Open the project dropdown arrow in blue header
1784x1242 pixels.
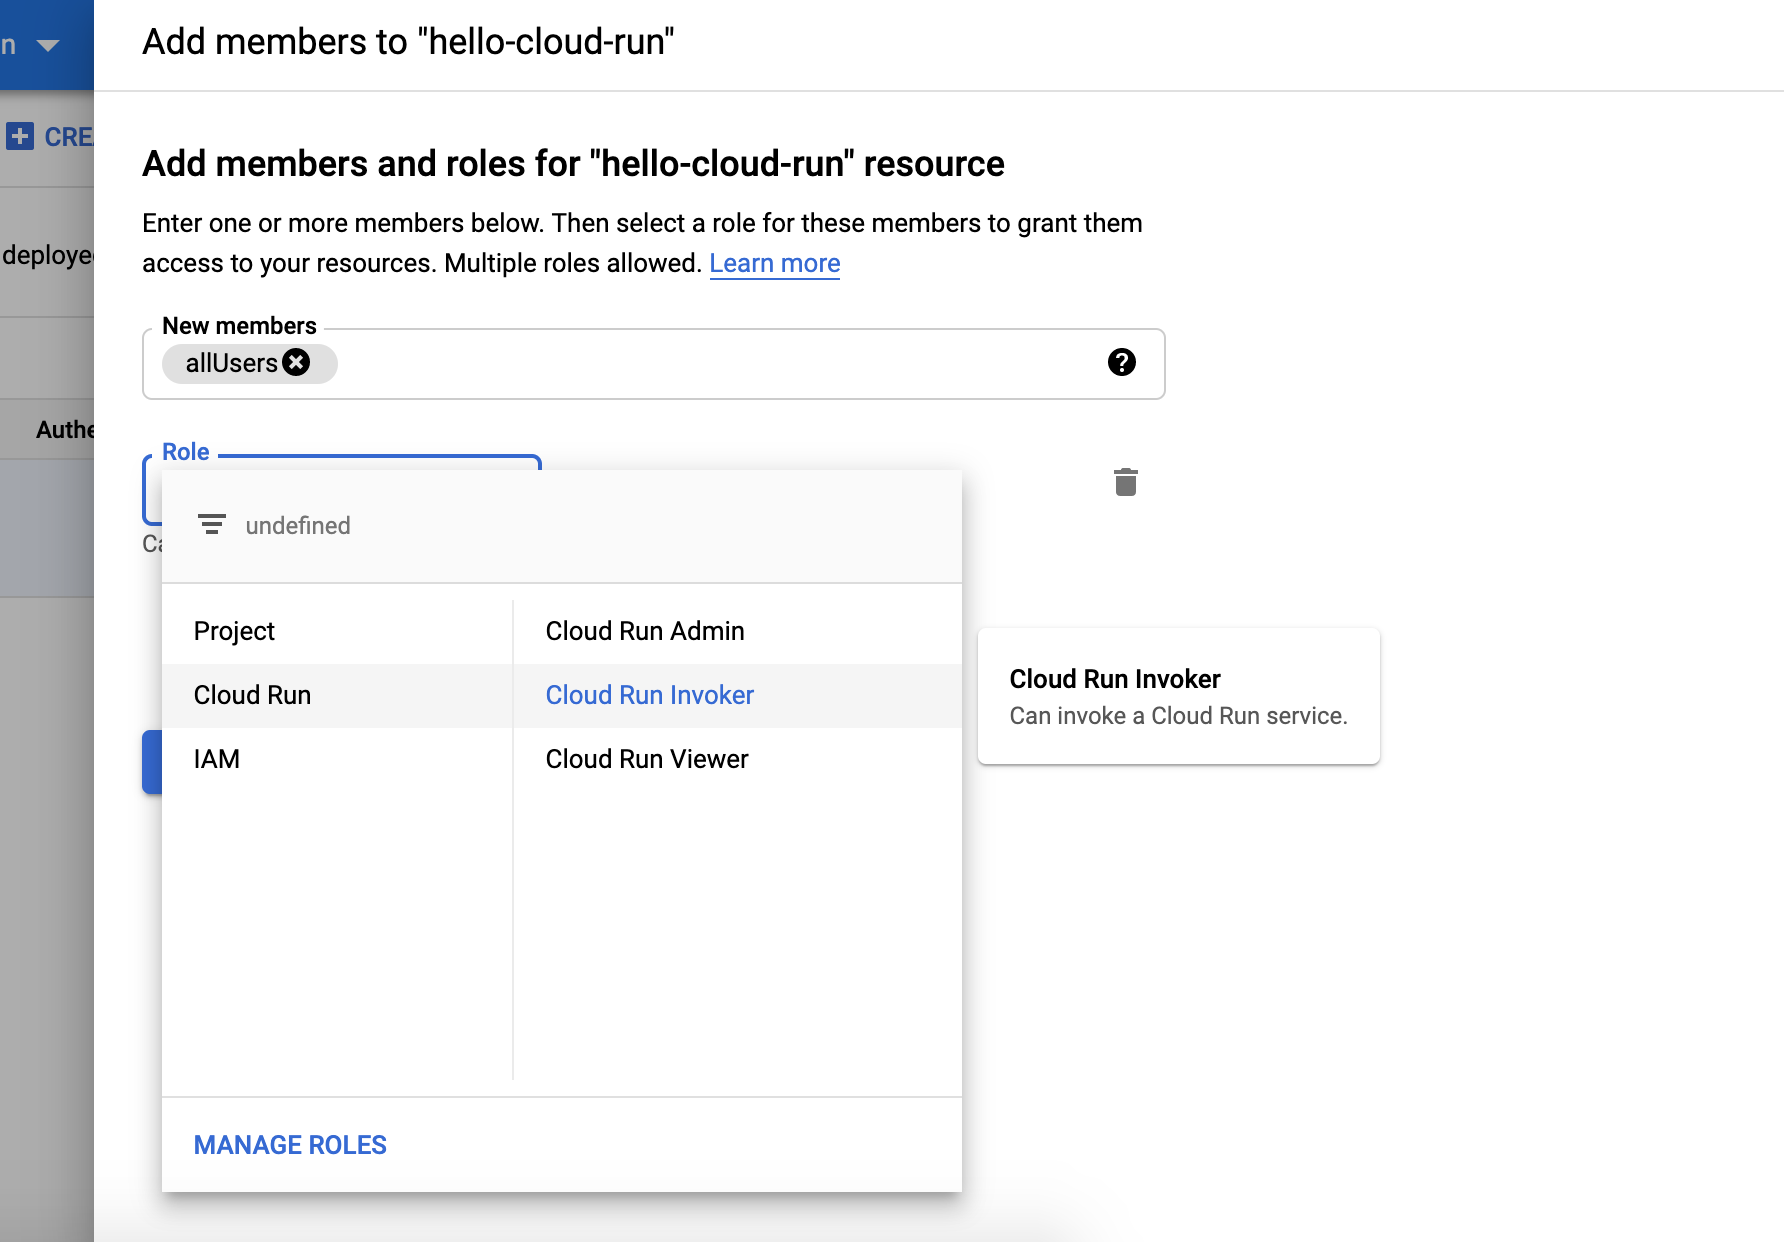coord(48,45)
